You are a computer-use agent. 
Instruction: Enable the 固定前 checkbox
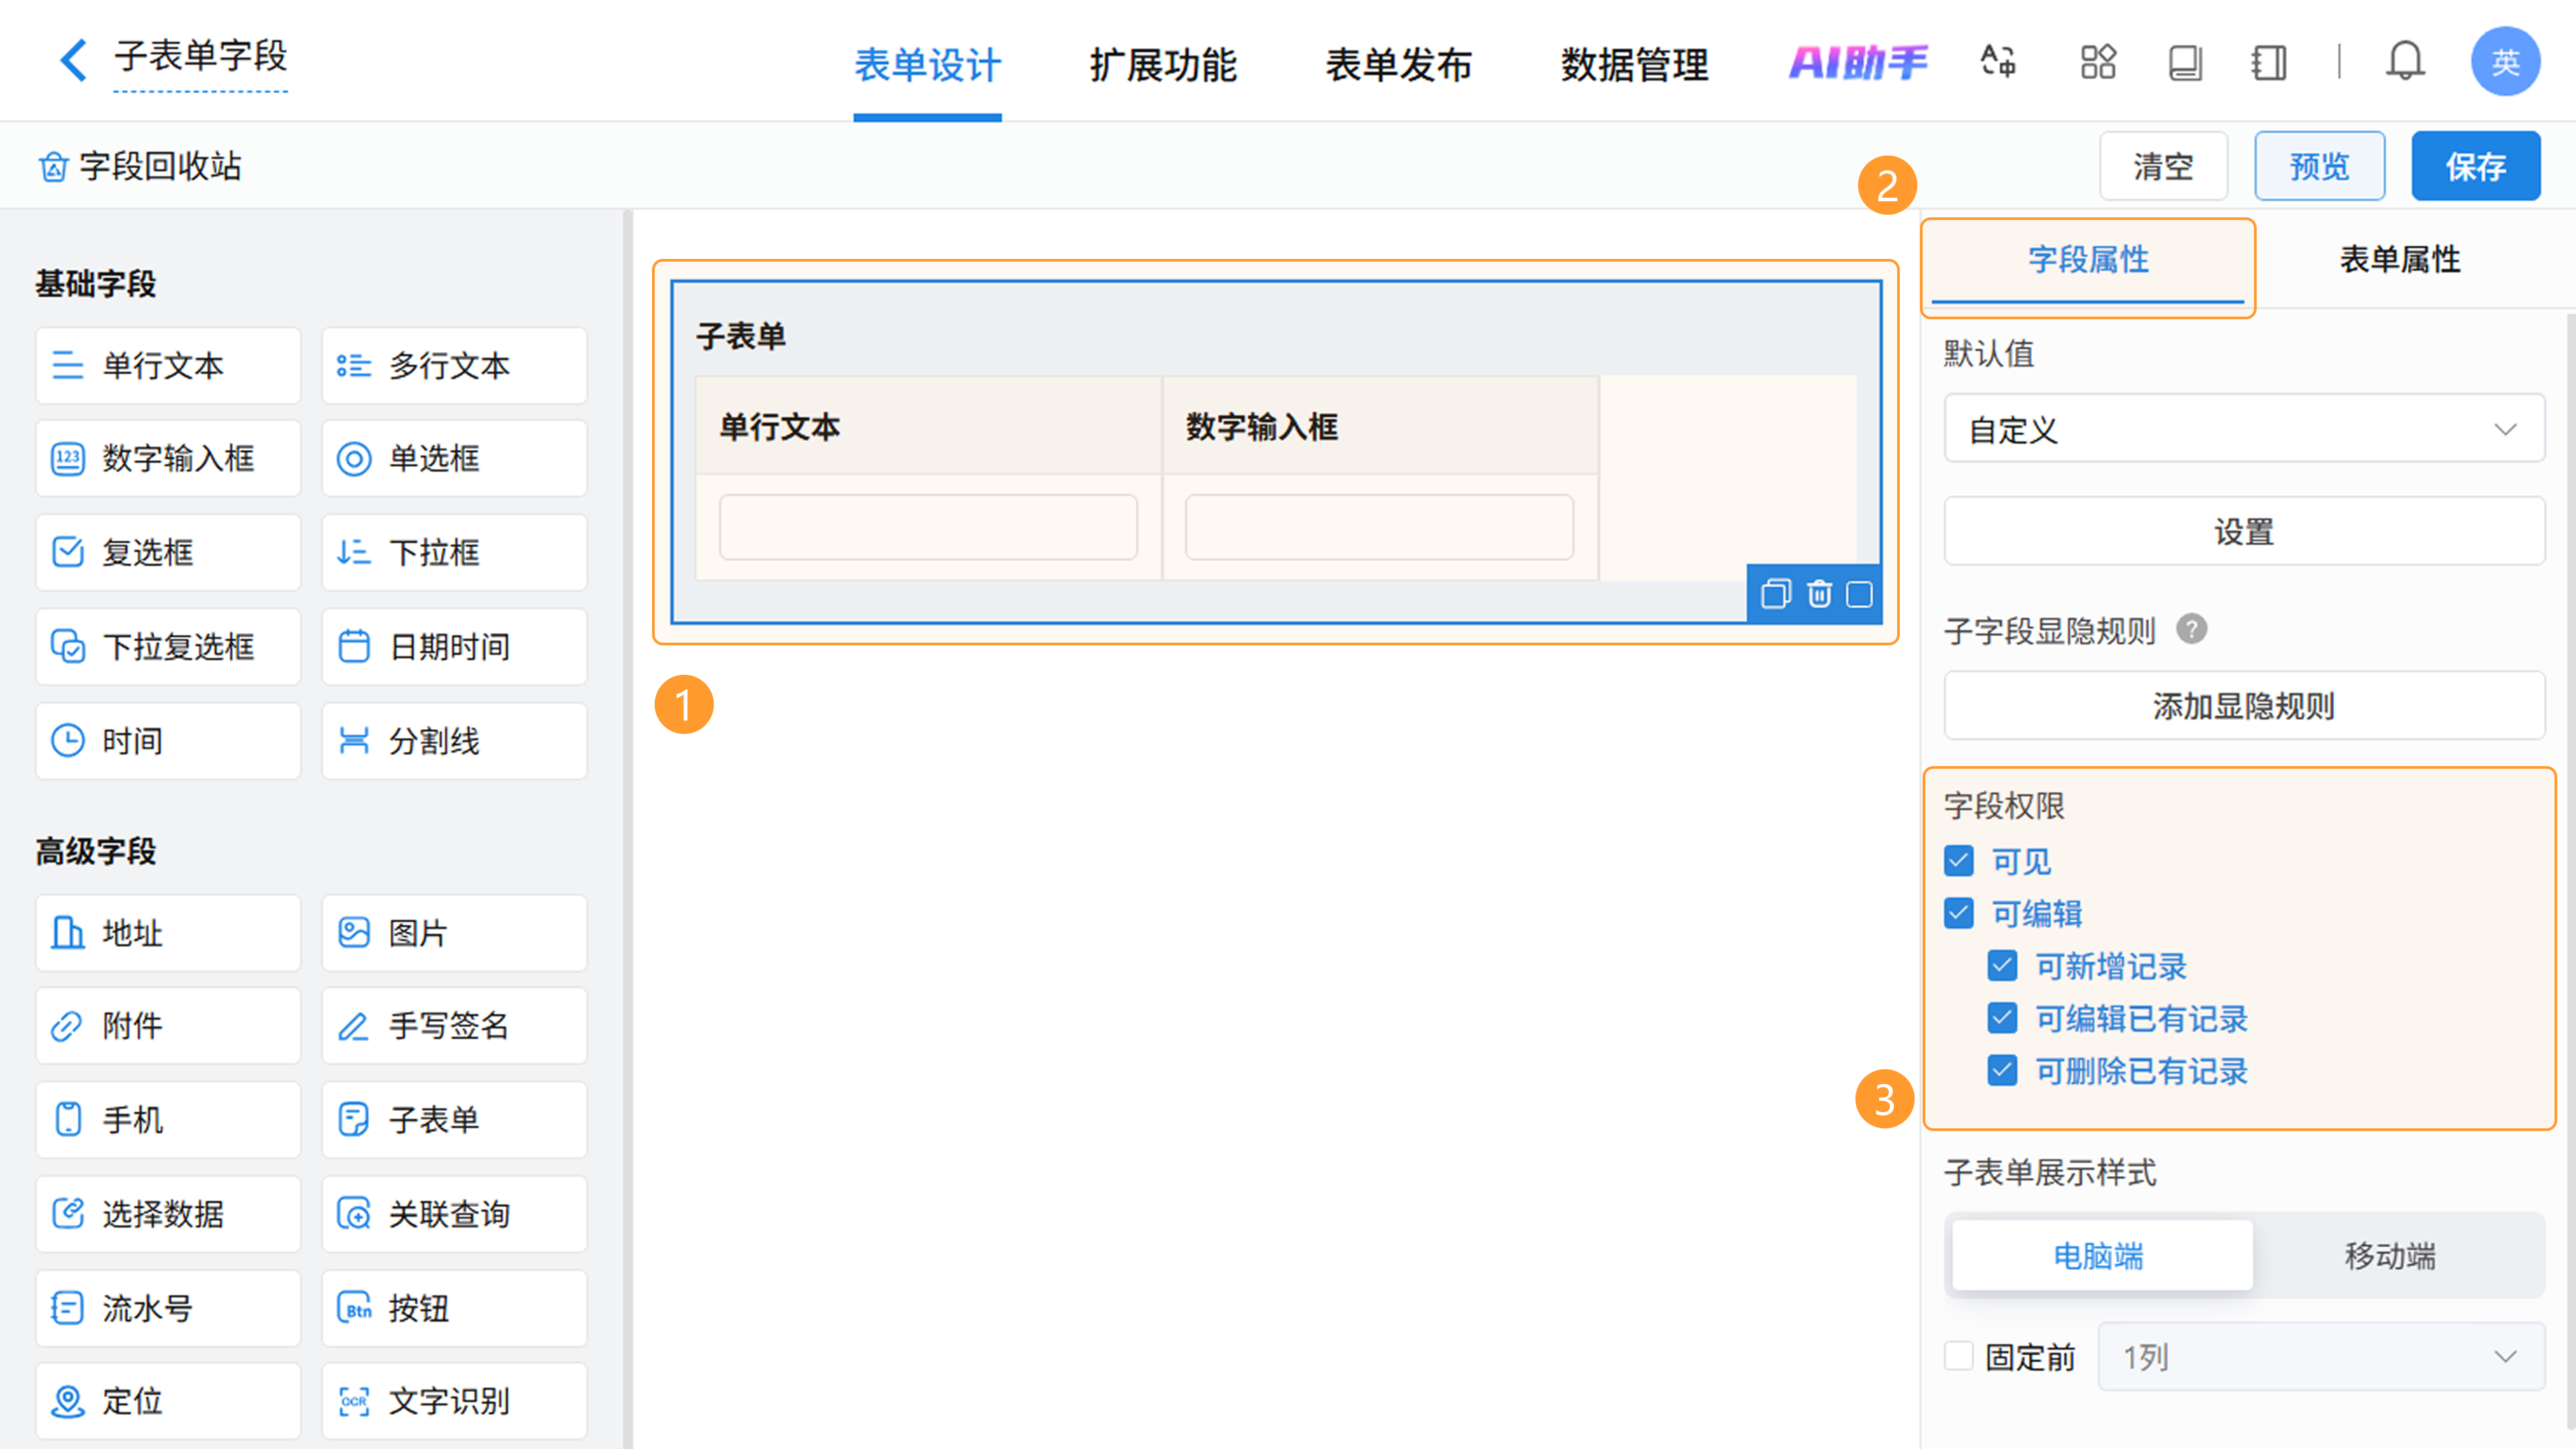[1959, 1357]
